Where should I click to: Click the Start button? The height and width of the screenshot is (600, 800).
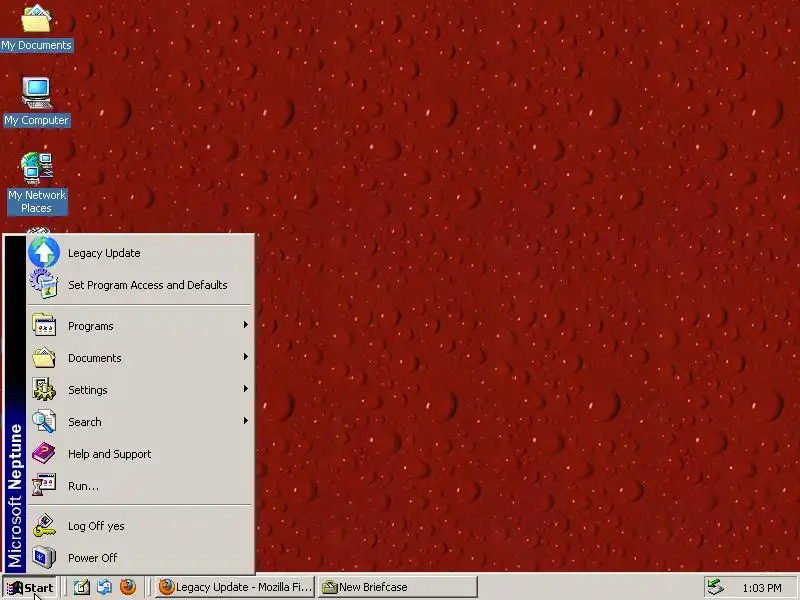[29, 588]
